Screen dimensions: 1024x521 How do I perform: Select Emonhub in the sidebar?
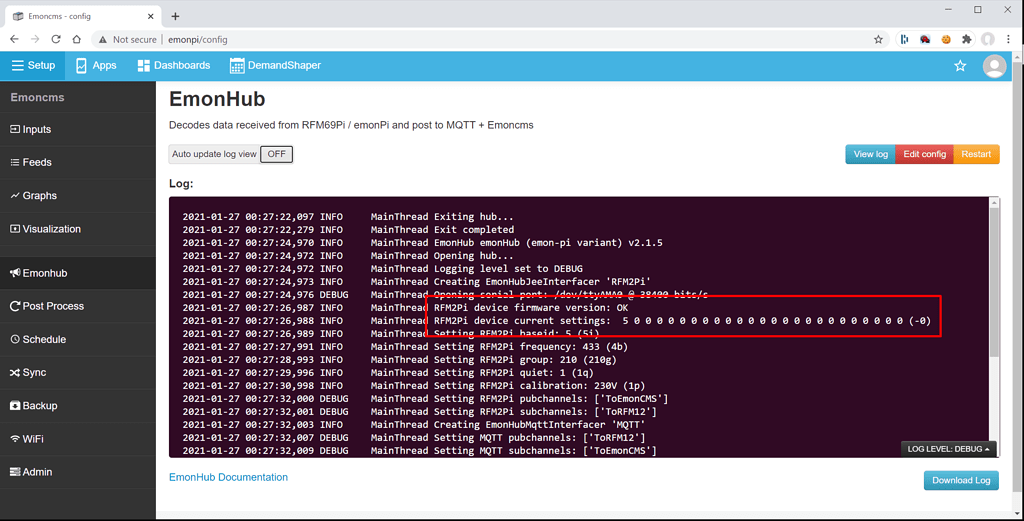coord(78,273)
